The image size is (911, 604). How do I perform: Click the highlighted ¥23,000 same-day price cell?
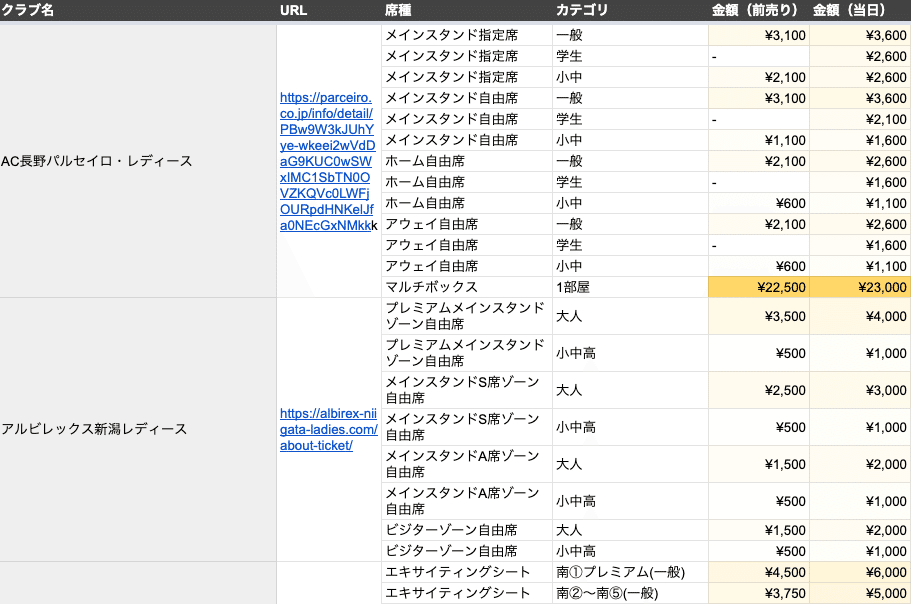[860, 287]
